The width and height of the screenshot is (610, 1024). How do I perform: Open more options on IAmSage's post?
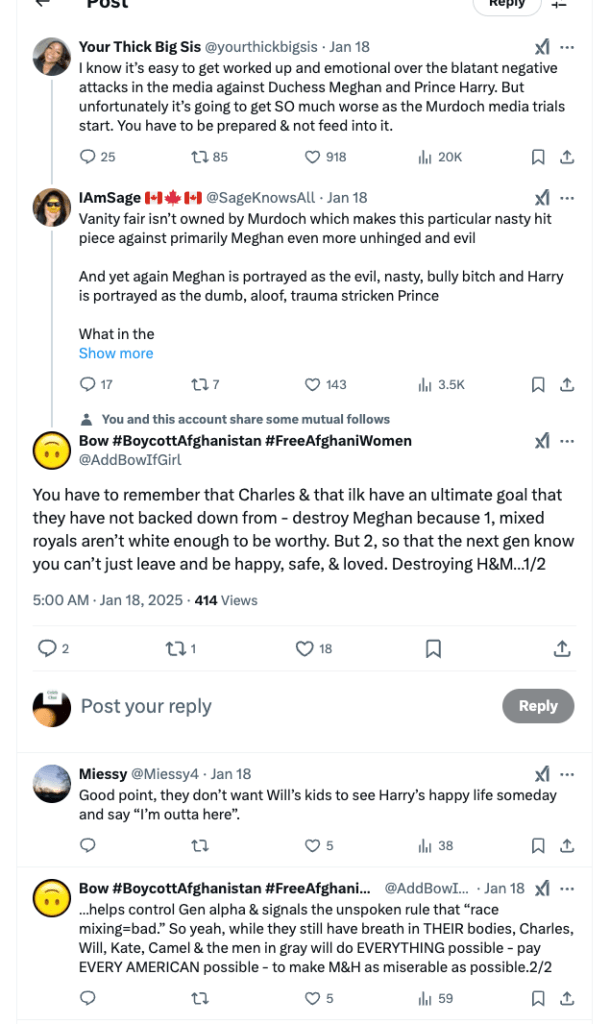[x=567, y=197]
